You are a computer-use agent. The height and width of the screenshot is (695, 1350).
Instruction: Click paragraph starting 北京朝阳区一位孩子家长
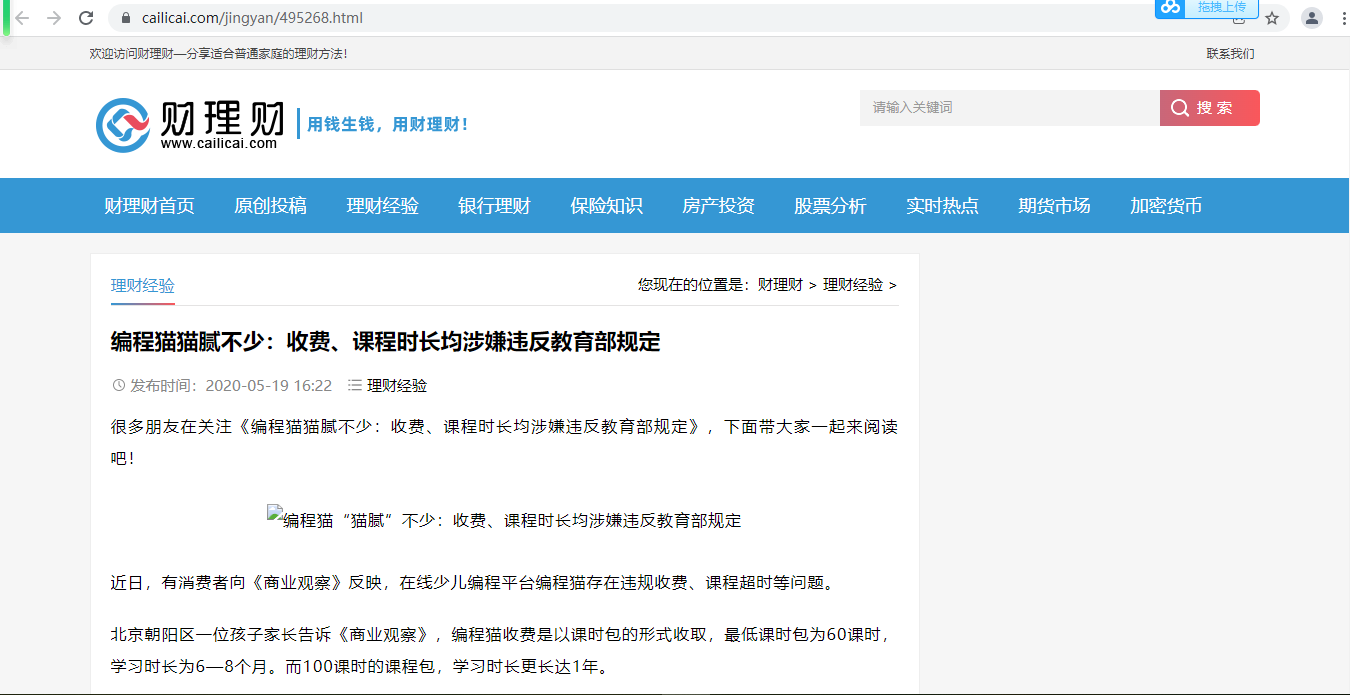[500, 650]
